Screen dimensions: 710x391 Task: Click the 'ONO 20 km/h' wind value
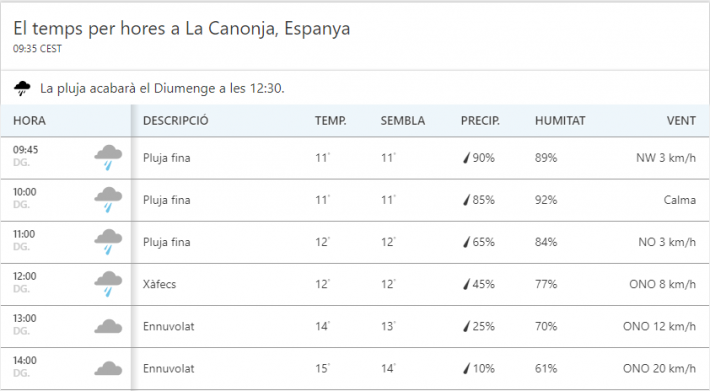[x=659, y=368]
